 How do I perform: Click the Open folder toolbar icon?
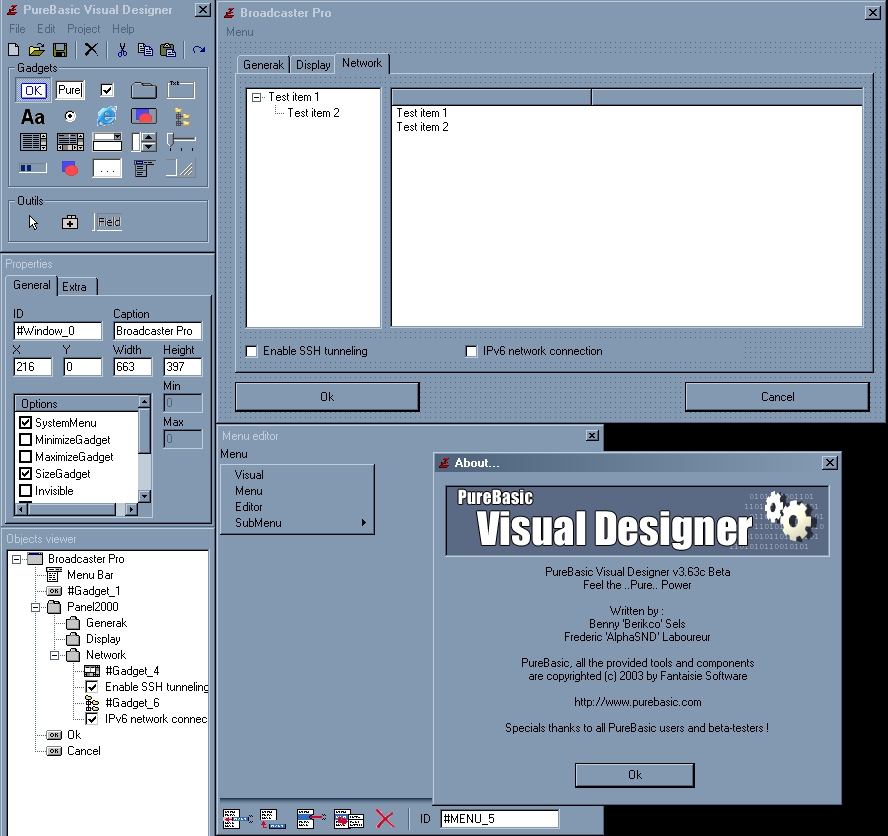pyautogui.click(x=37, y=50)
